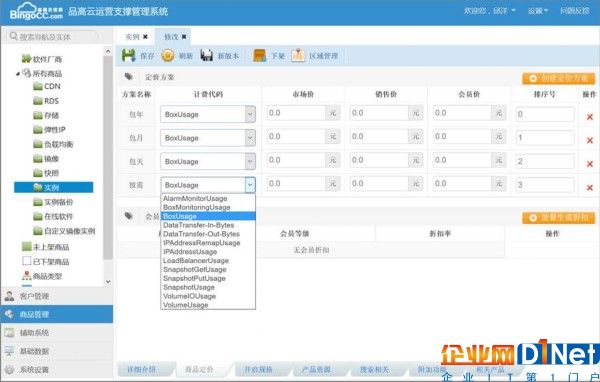Click the 区域管理 region management icon
600x382 pixels.
(298, 56)
